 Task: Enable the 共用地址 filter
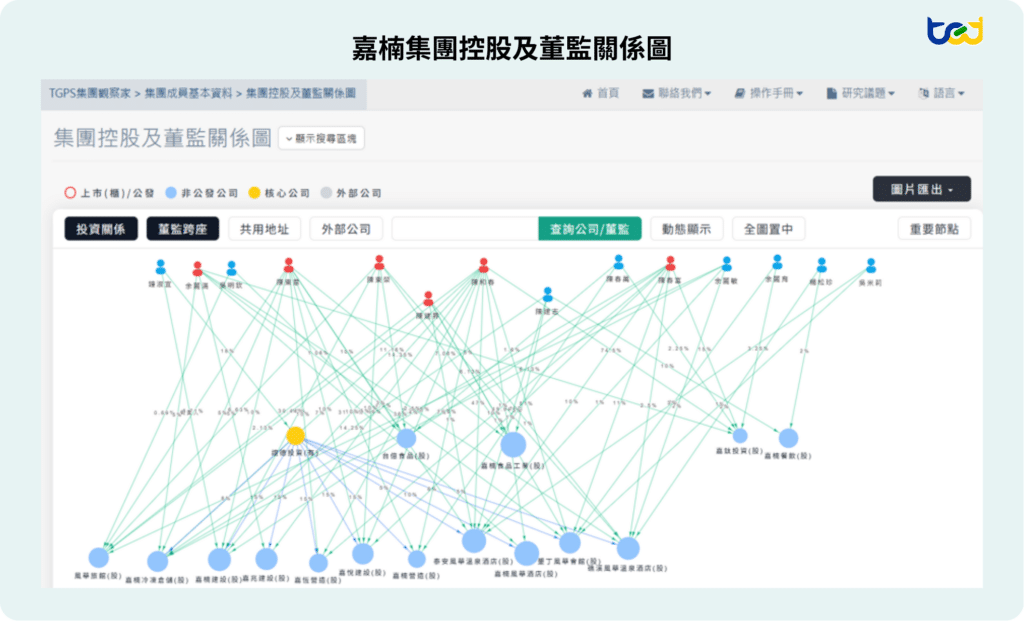point(264,229)
